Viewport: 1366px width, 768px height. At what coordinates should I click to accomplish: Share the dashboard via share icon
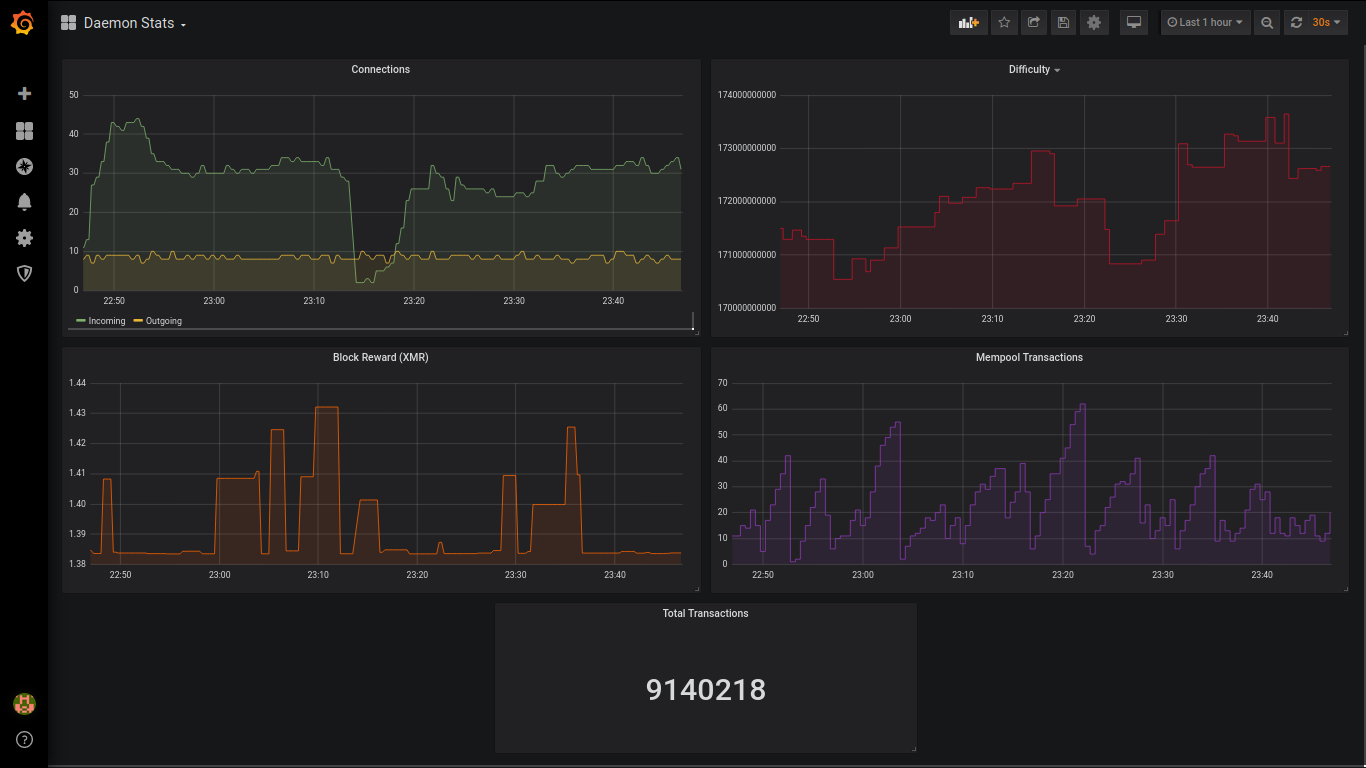click(x=1034, y=22)
